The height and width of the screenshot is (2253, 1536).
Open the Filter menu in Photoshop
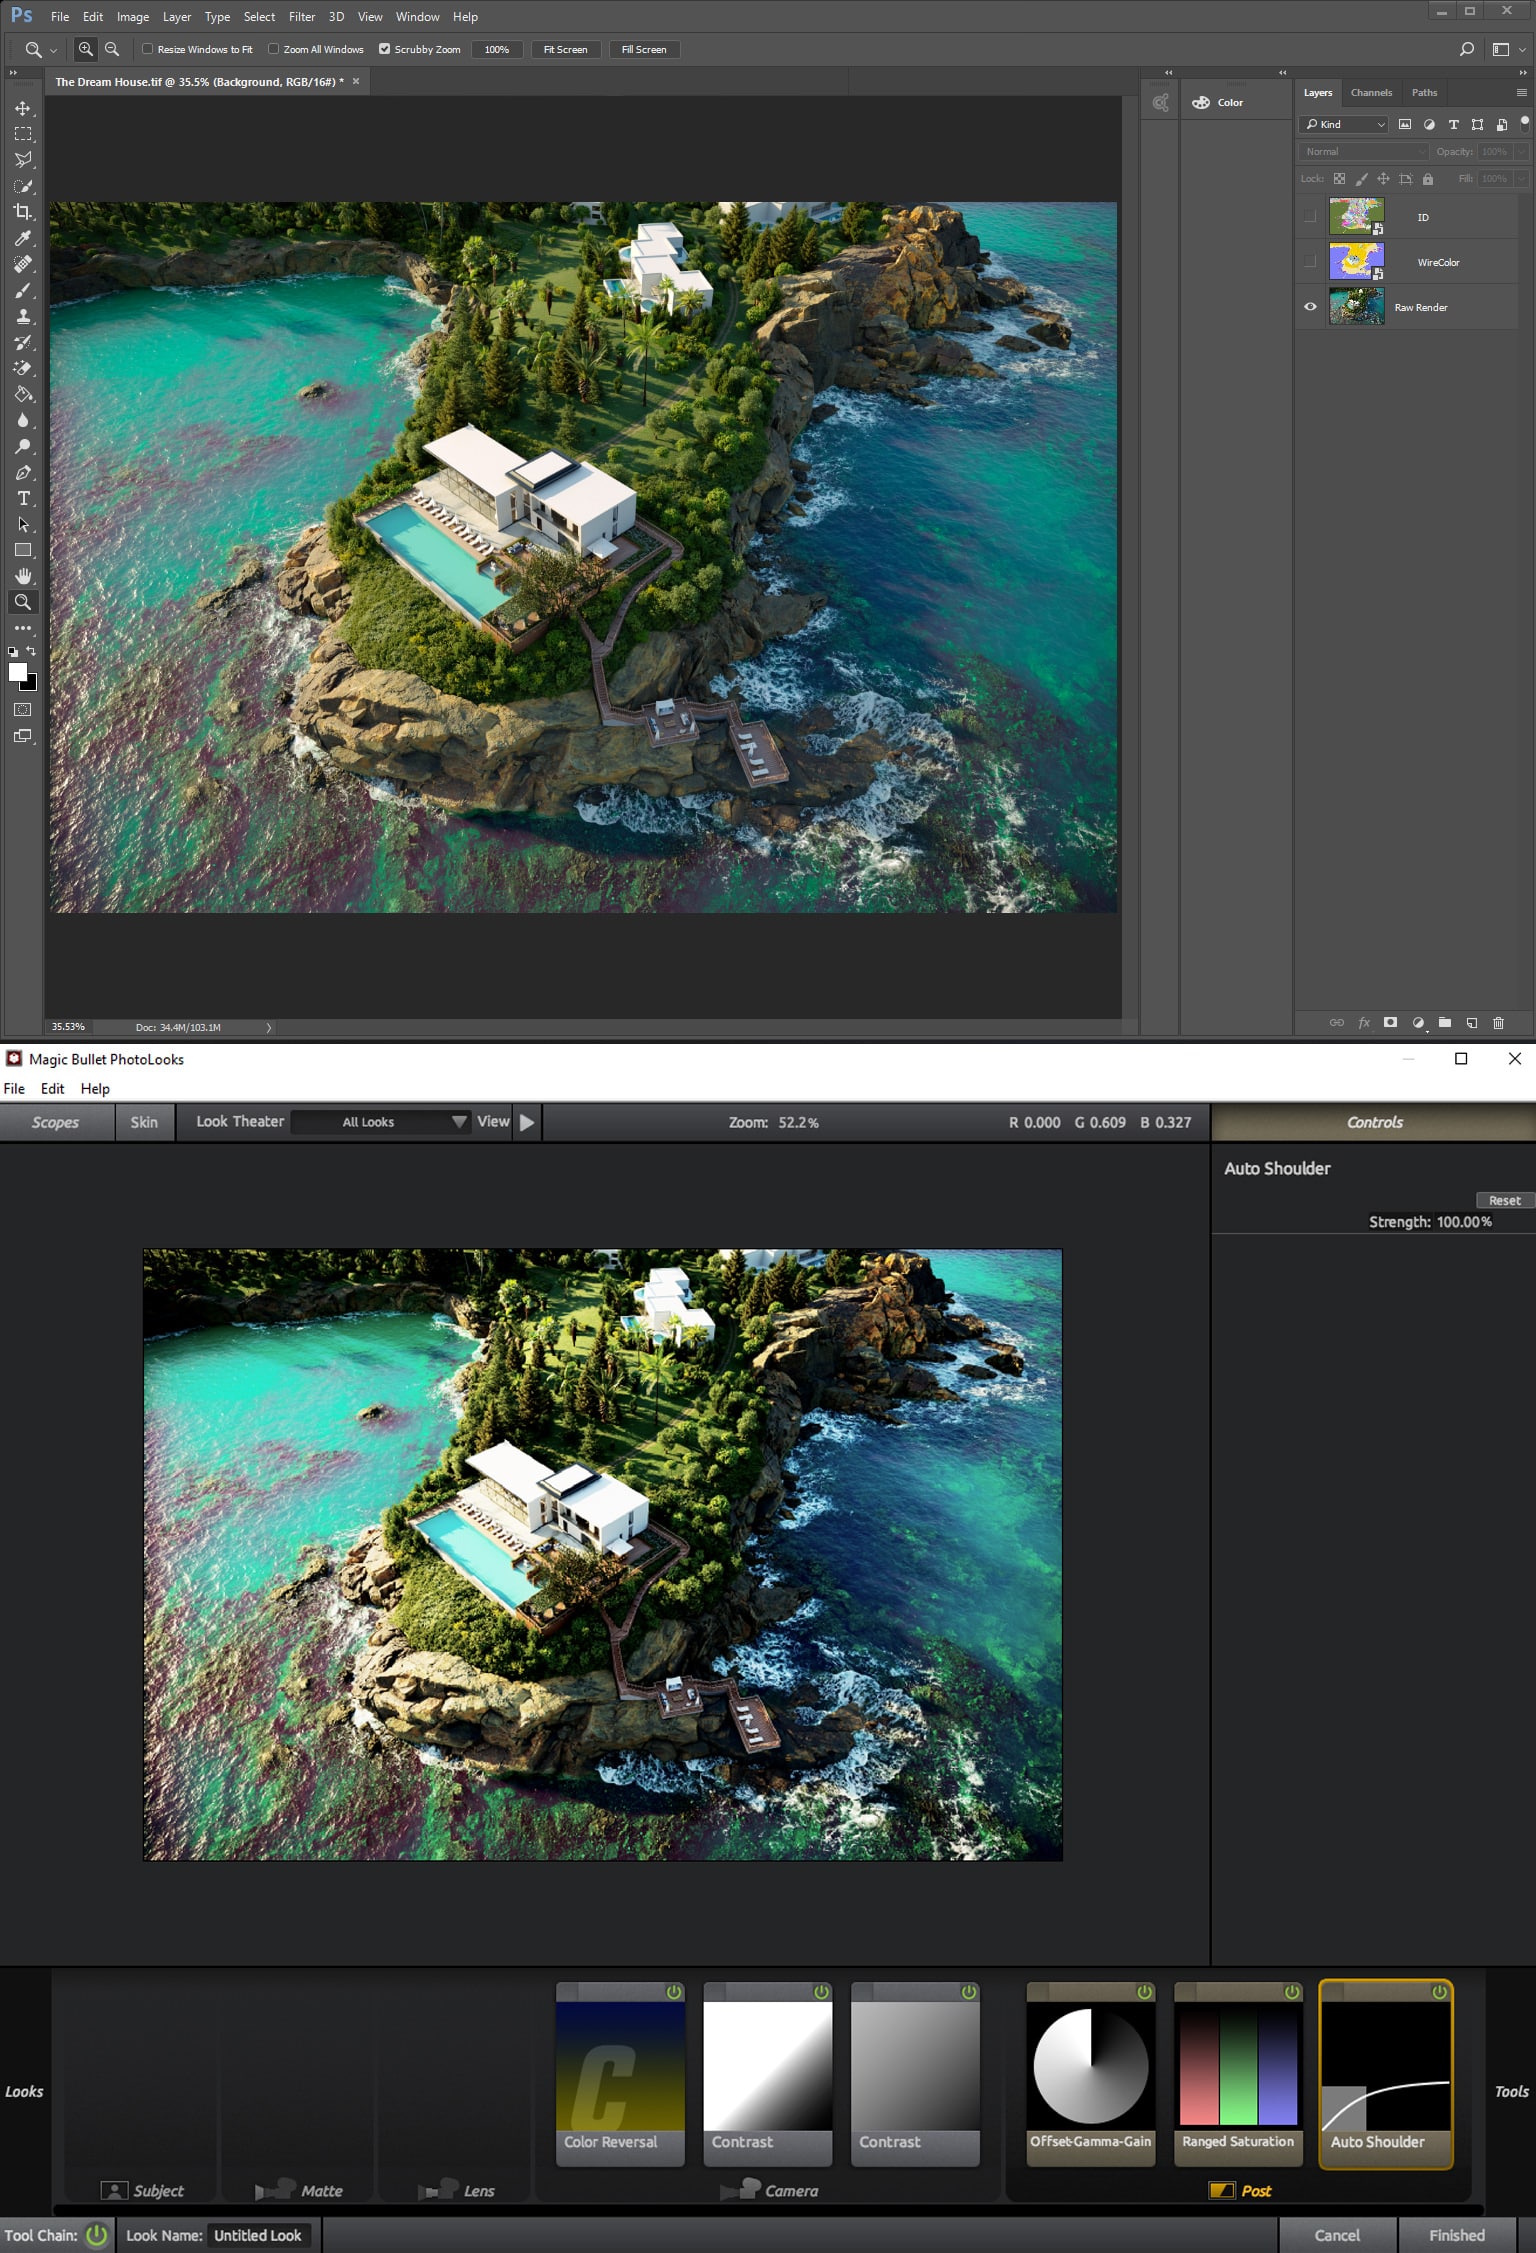tap(302, 17)
